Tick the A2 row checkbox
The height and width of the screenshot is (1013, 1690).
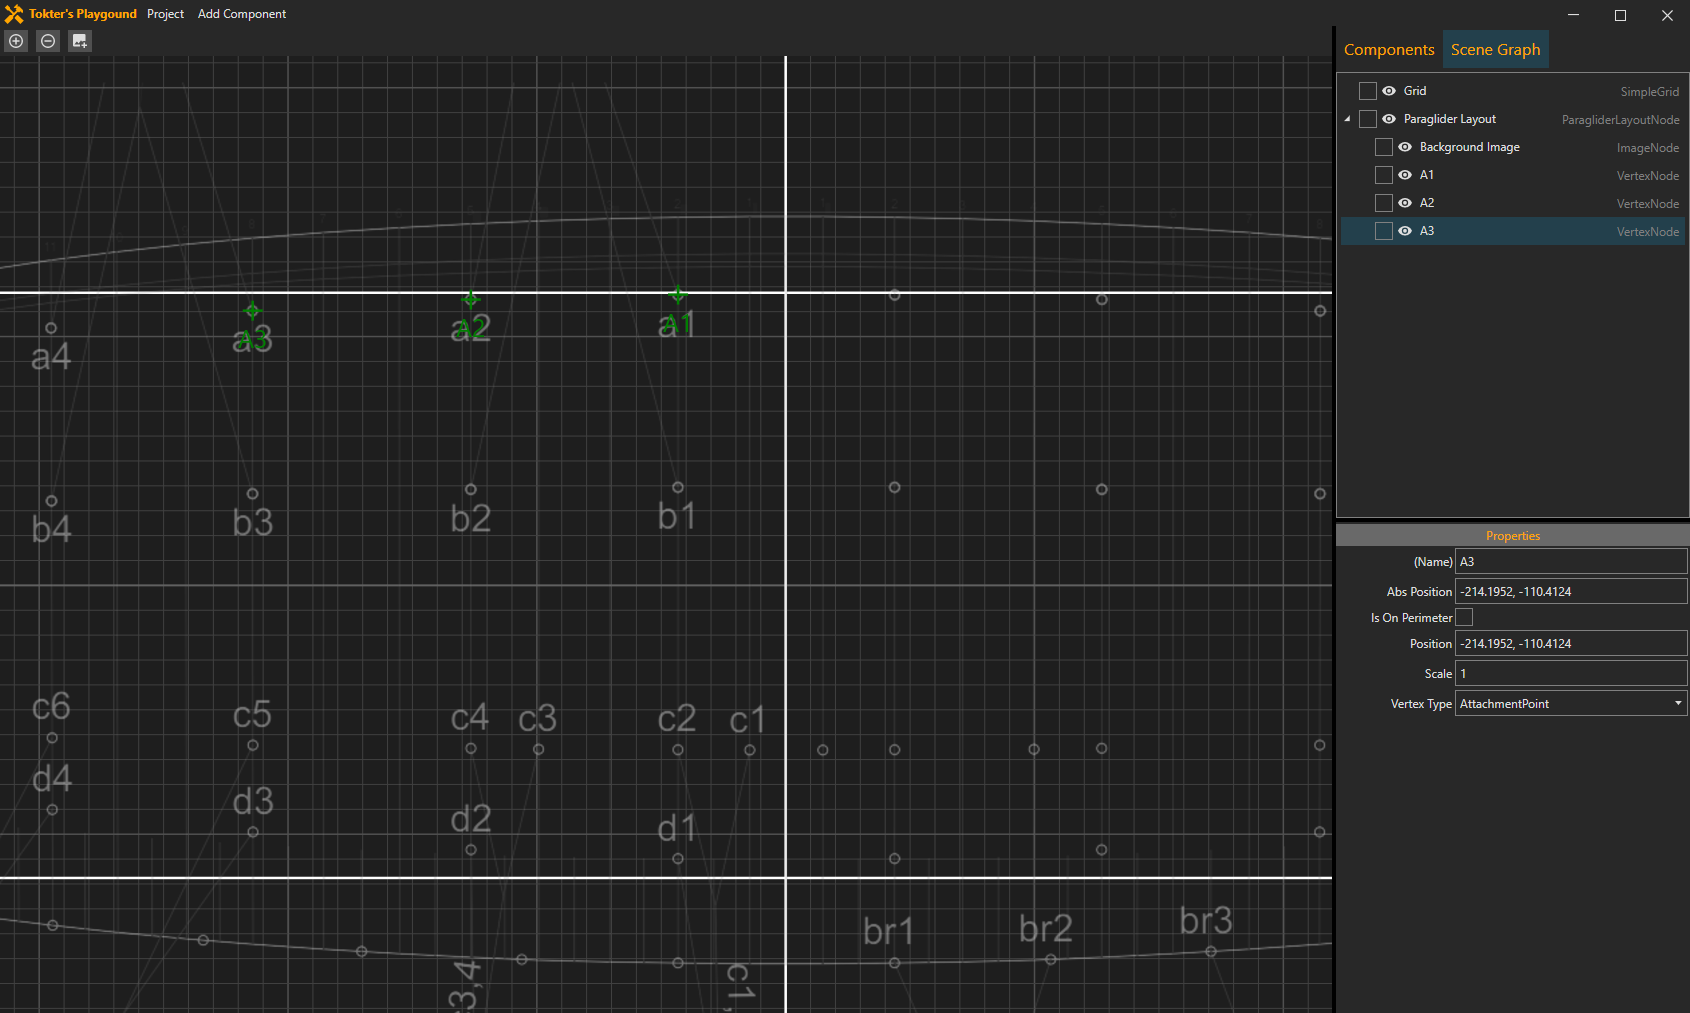[1384, 203]
